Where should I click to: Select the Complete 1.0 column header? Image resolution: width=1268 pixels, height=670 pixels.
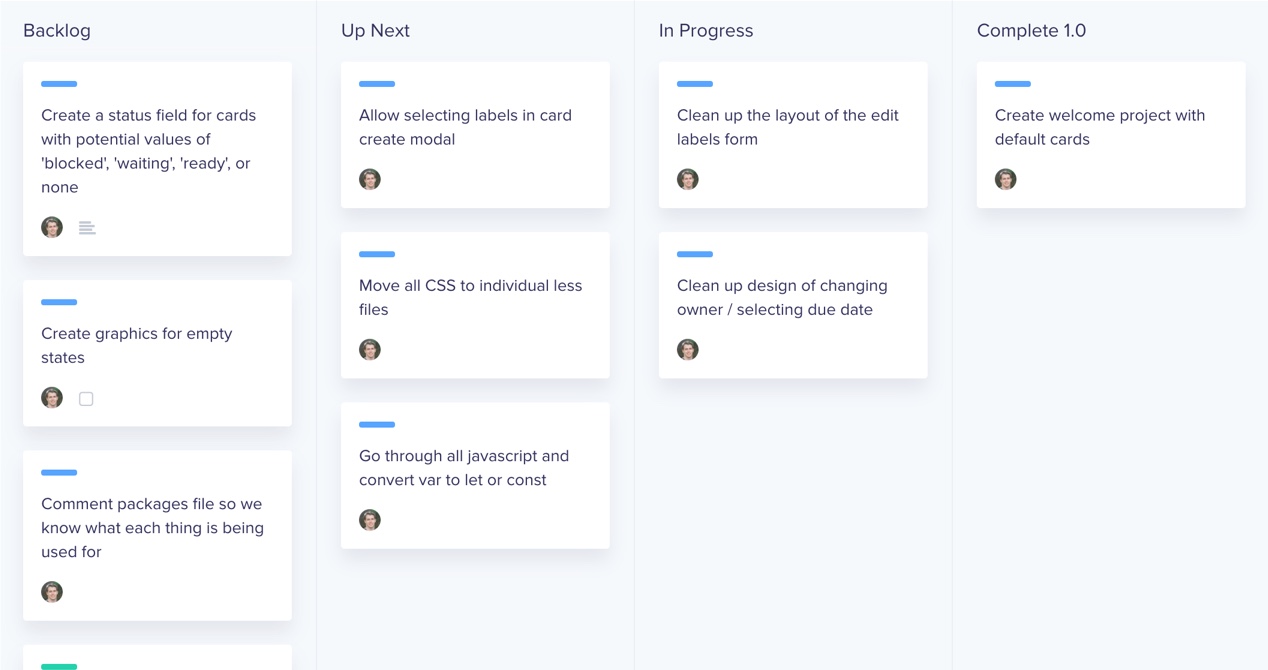[1031, 31]
